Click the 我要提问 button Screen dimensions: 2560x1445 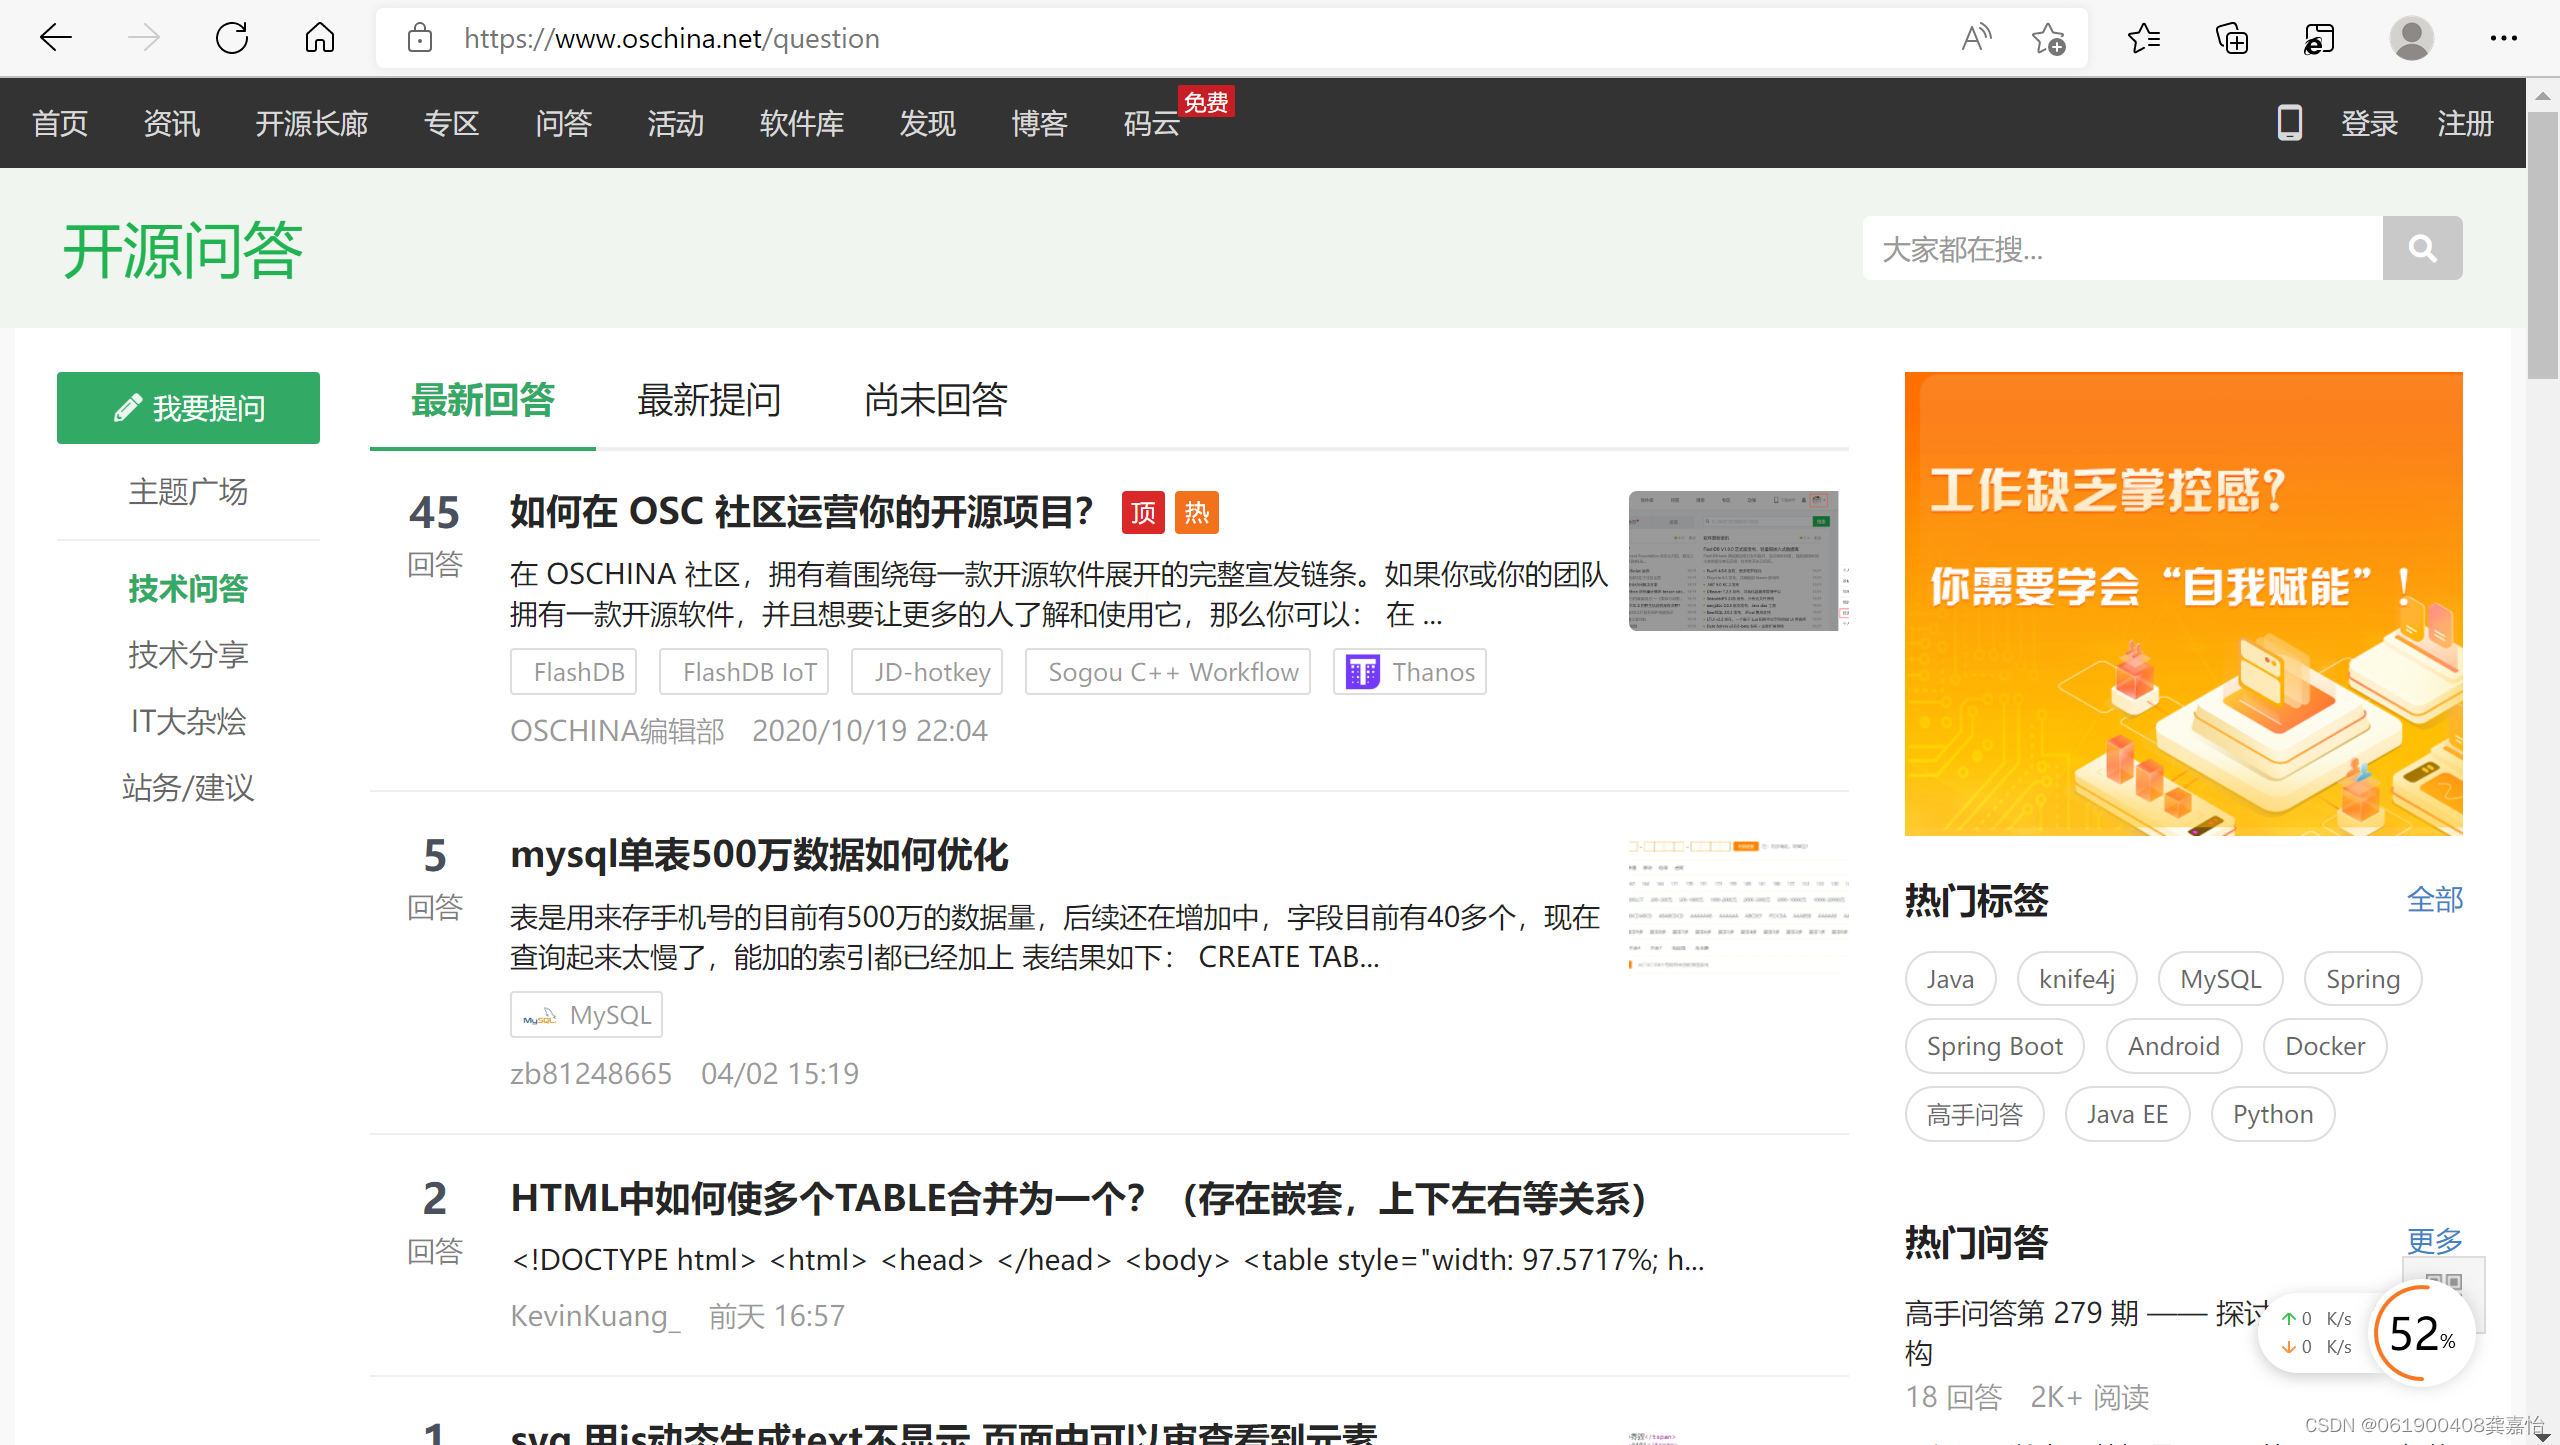(x=188, y=408)
